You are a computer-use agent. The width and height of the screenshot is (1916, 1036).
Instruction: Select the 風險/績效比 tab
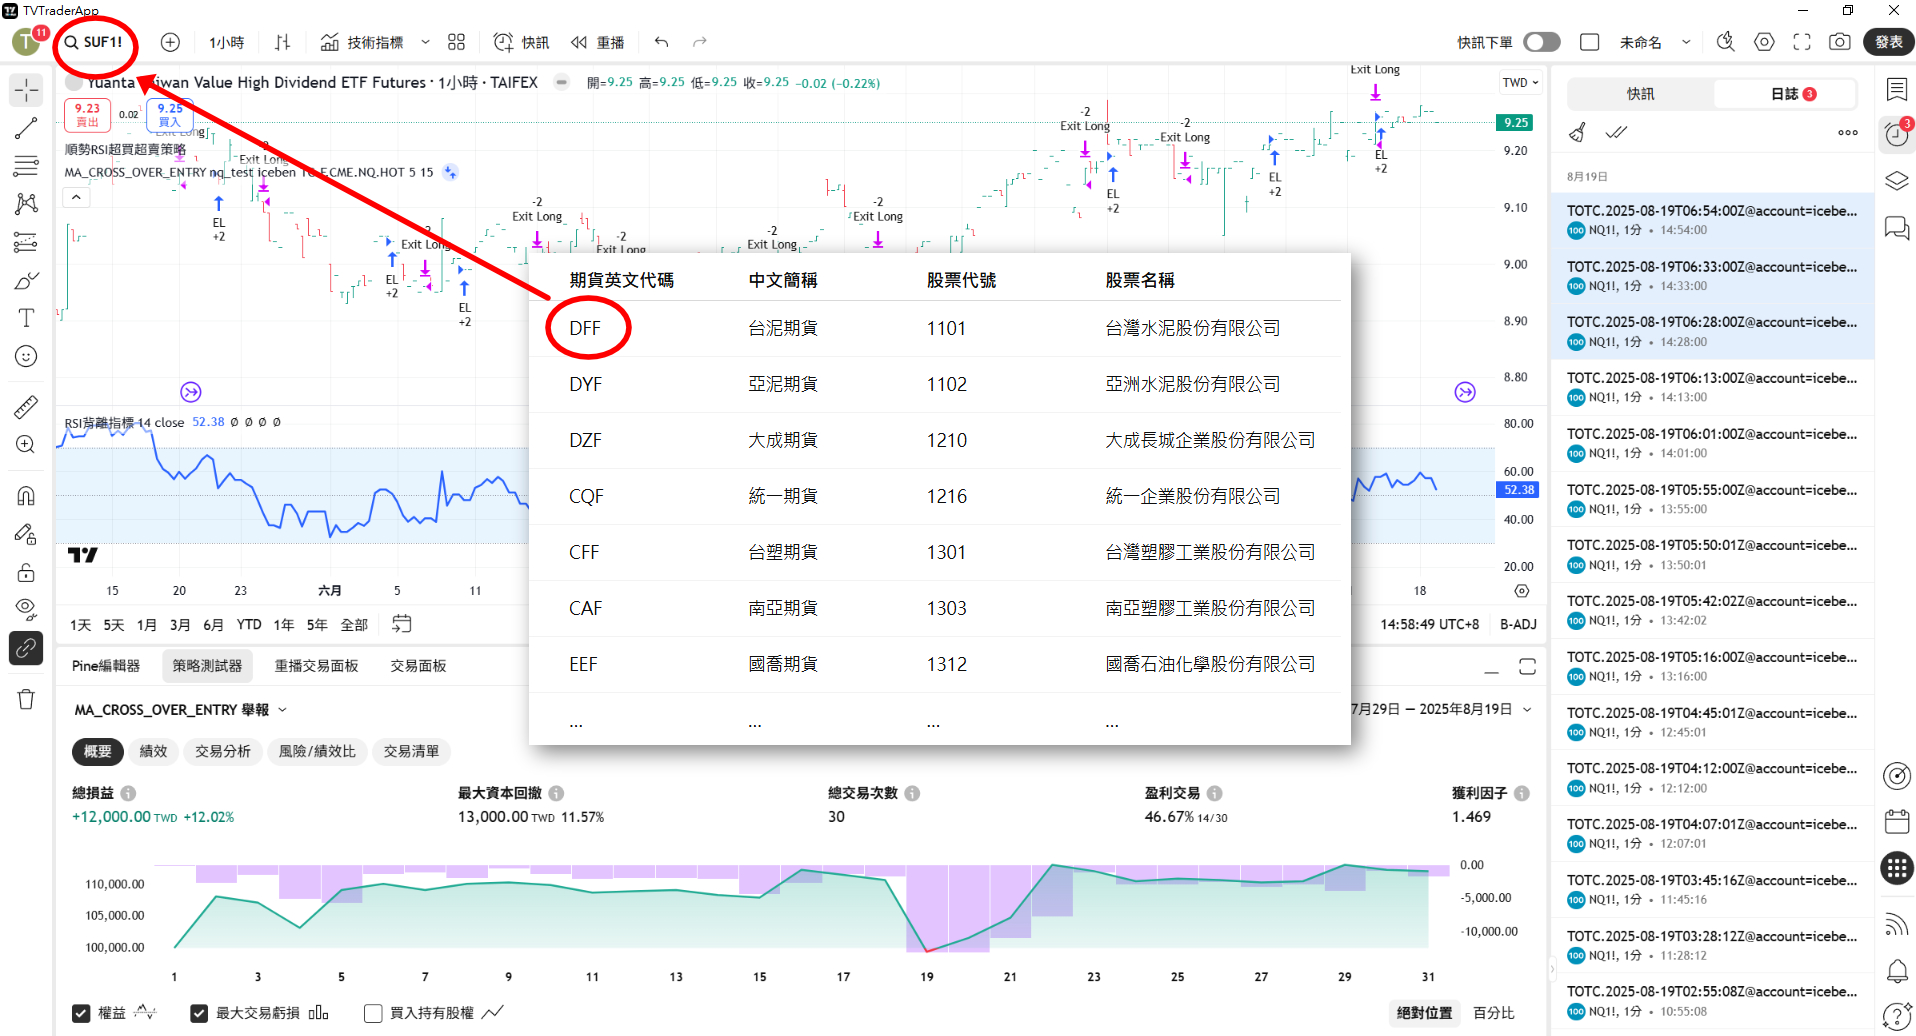(x=317, y=751)
